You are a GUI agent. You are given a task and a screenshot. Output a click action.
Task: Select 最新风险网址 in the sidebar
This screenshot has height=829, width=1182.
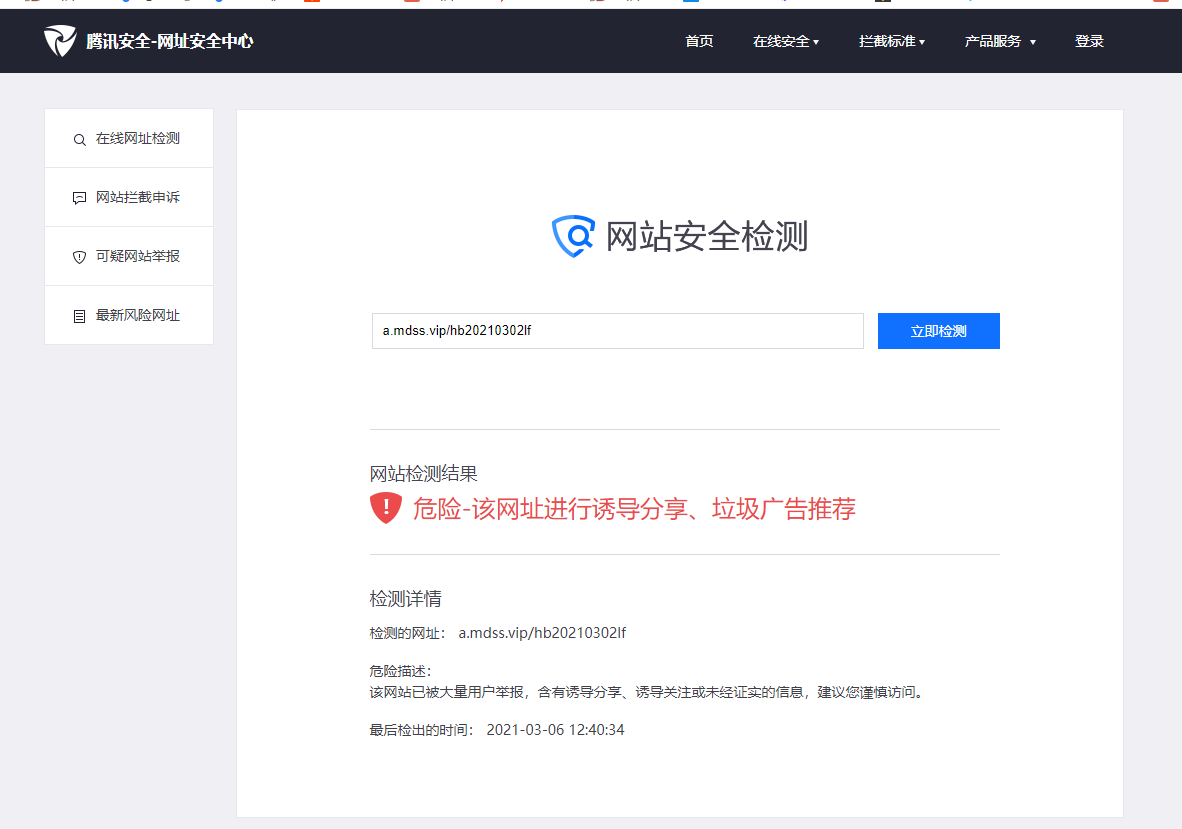pyautogui.click(x=129, y=315)
